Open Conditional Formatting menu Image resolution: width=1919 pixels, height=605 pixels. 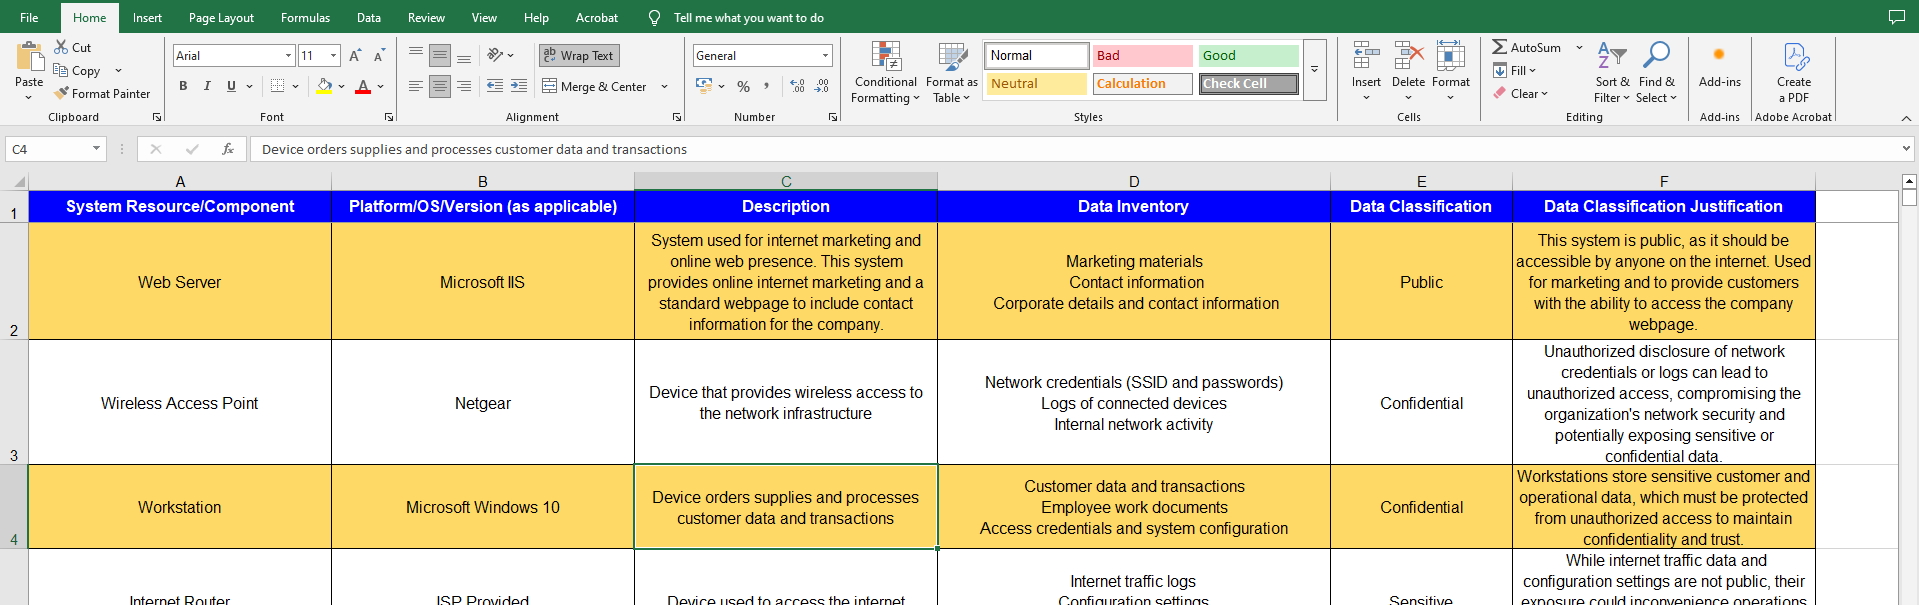pos(885,72)
